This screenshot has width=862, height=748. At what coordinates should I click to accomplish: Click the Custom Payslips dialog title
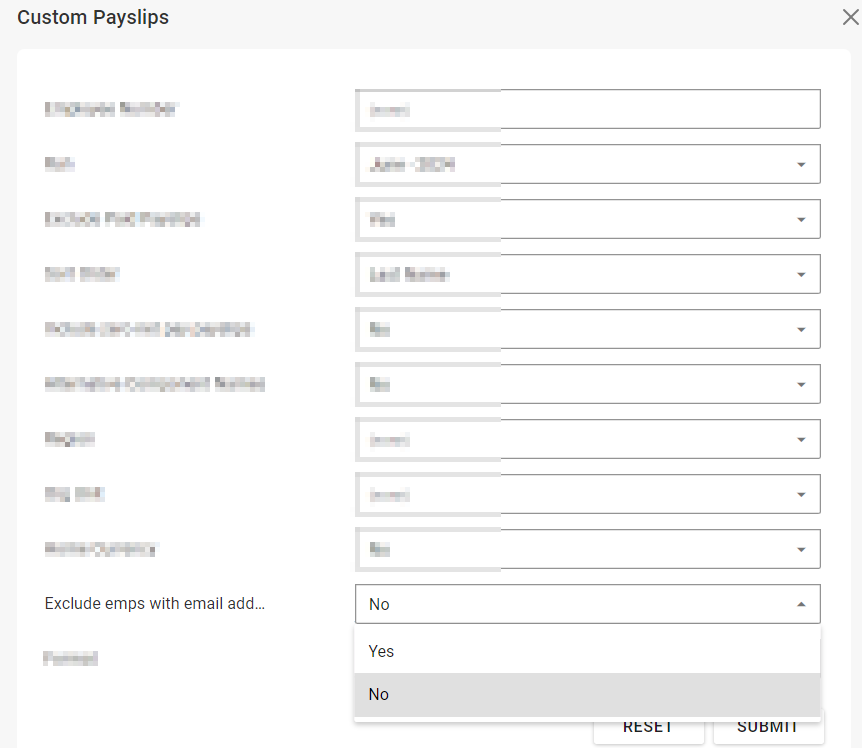click(93, 17)
